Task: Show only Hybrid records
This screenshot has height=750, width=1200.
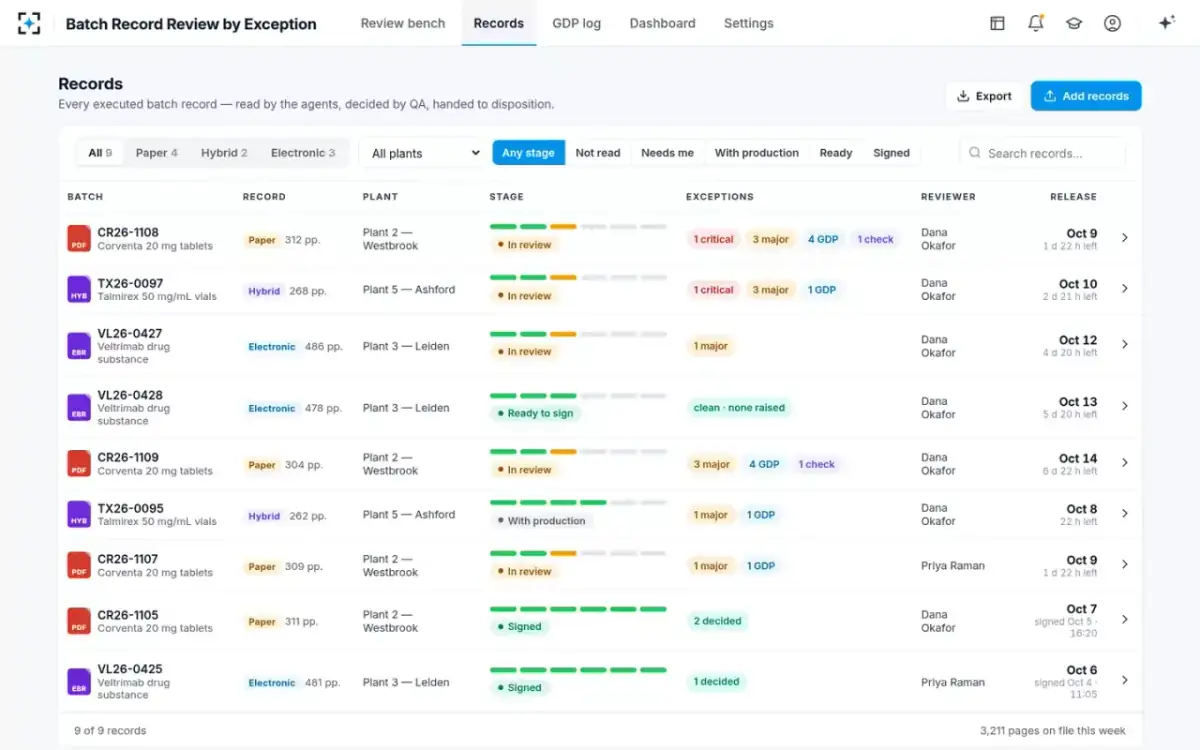Action: tap(224, 153)
